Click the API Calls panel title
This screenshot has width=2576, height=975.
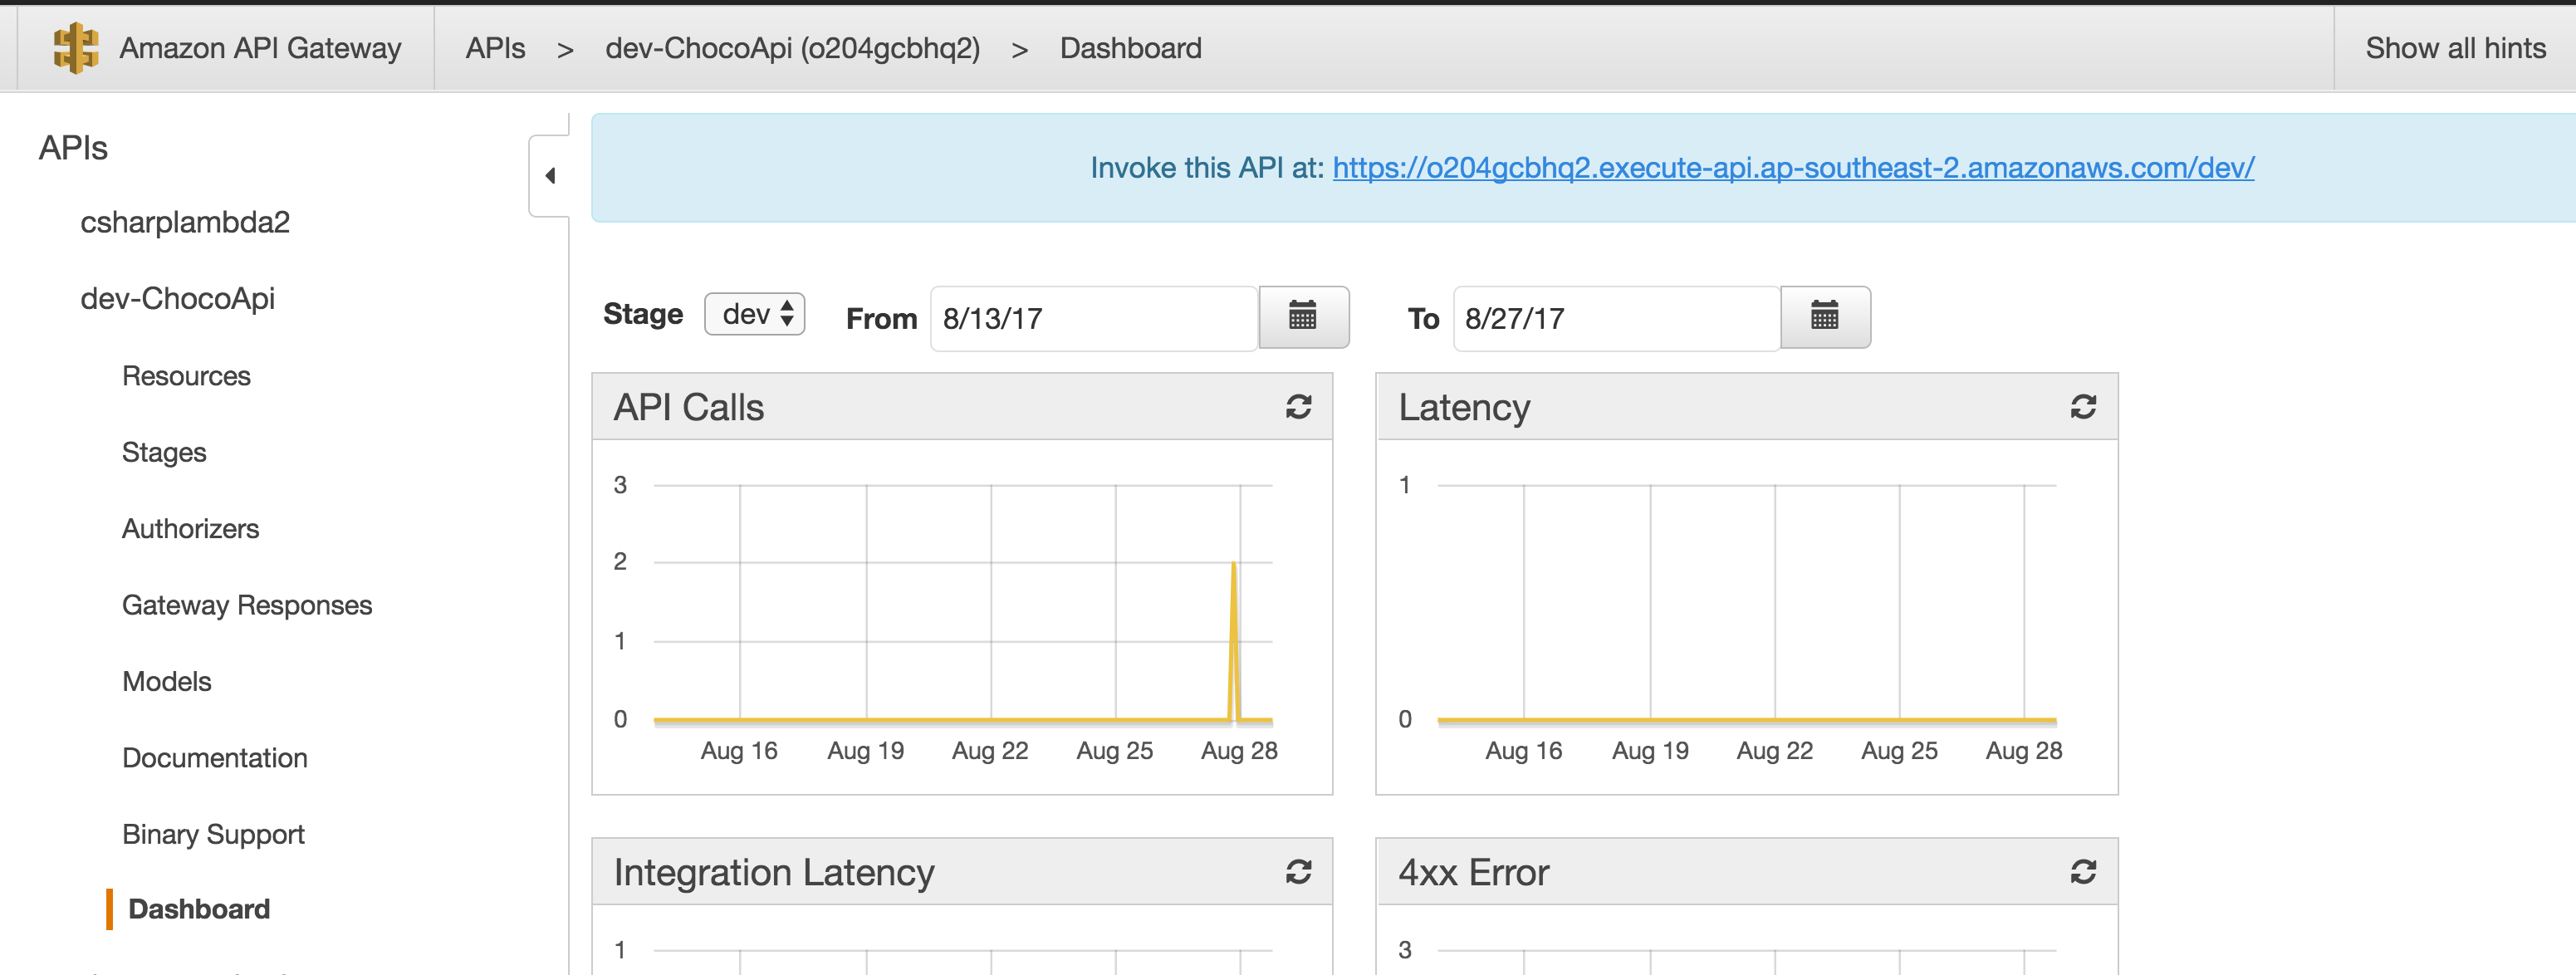(x=688, y=407)
